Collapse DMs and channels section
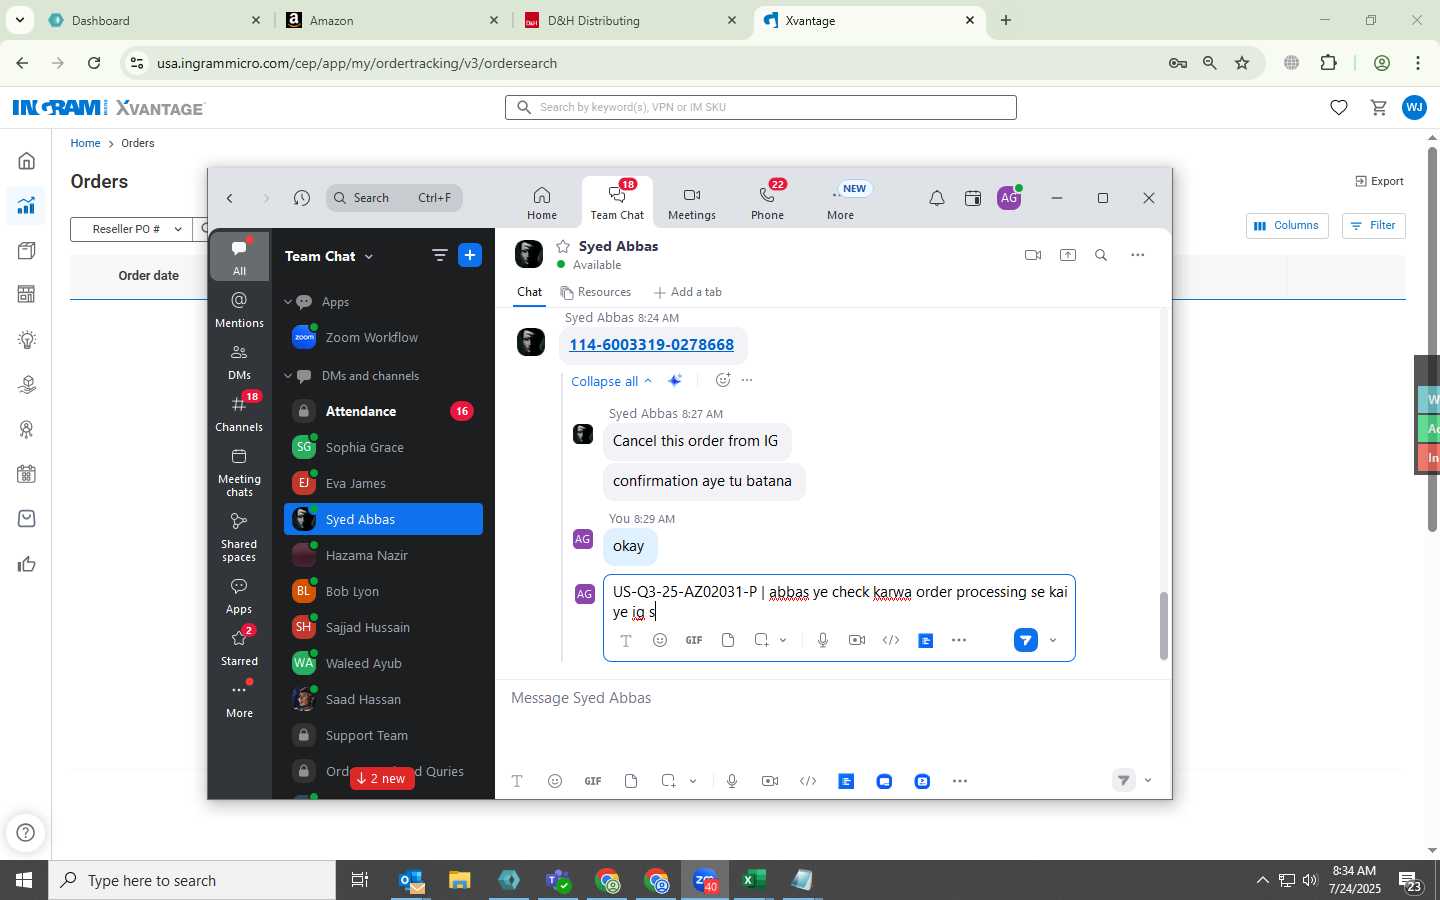The width and height of the screenshot is (1440, 900). click(288, 376)
